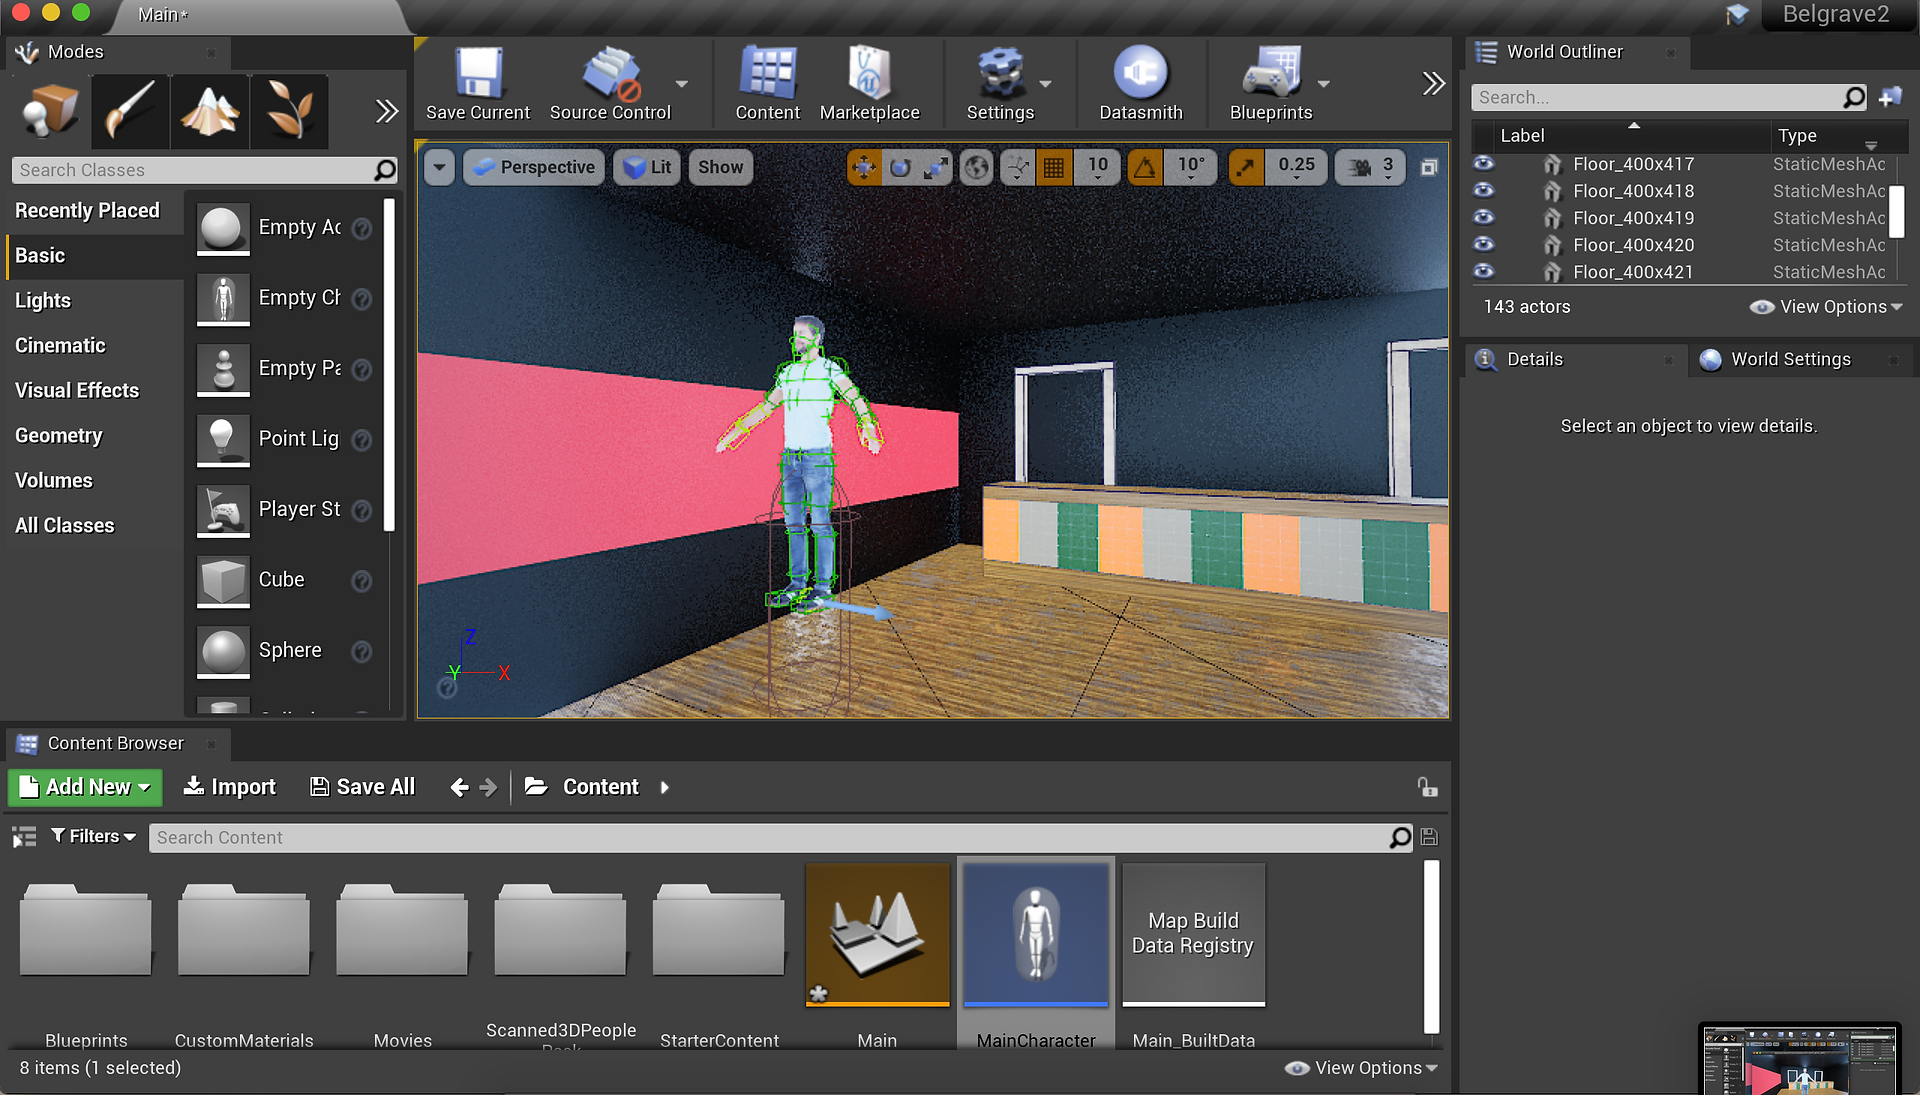The image size is (1920, 1095).
Task: Change grid snap value 10
Action: coord(1097,167)
